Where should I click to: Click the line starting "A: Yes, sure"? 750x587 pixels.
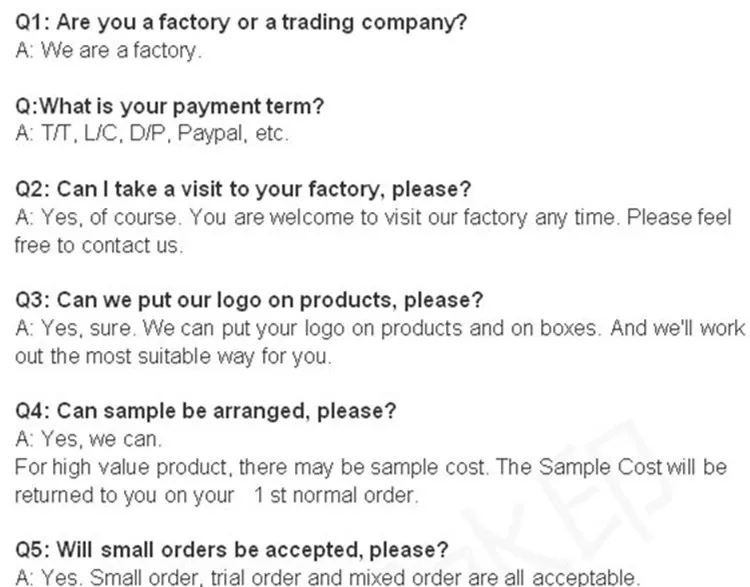(380, 328)
